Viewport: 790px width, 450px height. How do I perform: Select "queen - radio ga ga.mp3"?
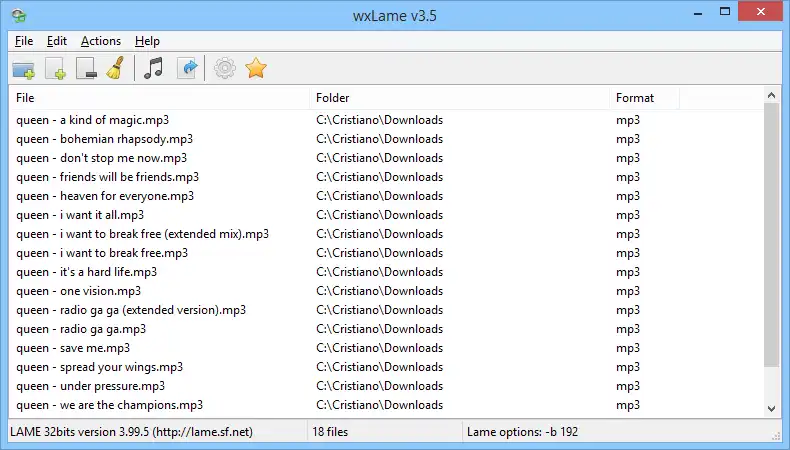pyautogui.click(x=81, y=329)
